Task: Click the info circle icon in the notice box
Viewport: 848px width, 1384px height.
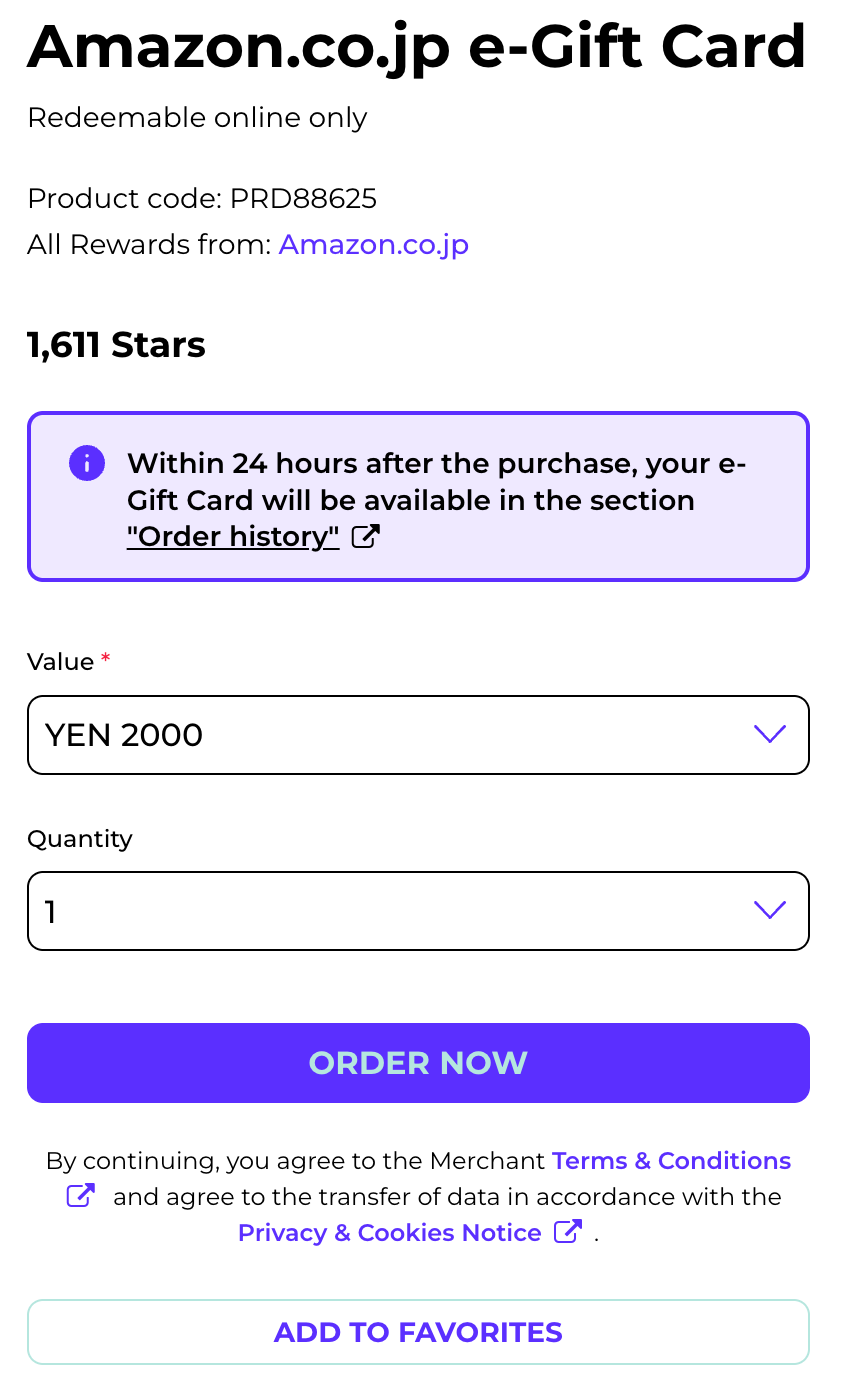Action: tap(87, 463)
